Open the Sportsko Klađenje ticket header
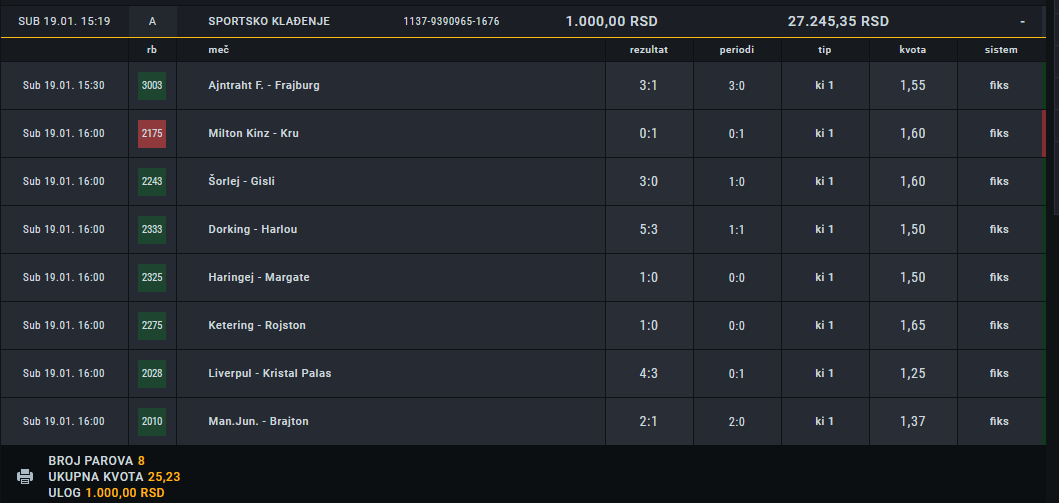 (x=269, y=22)
